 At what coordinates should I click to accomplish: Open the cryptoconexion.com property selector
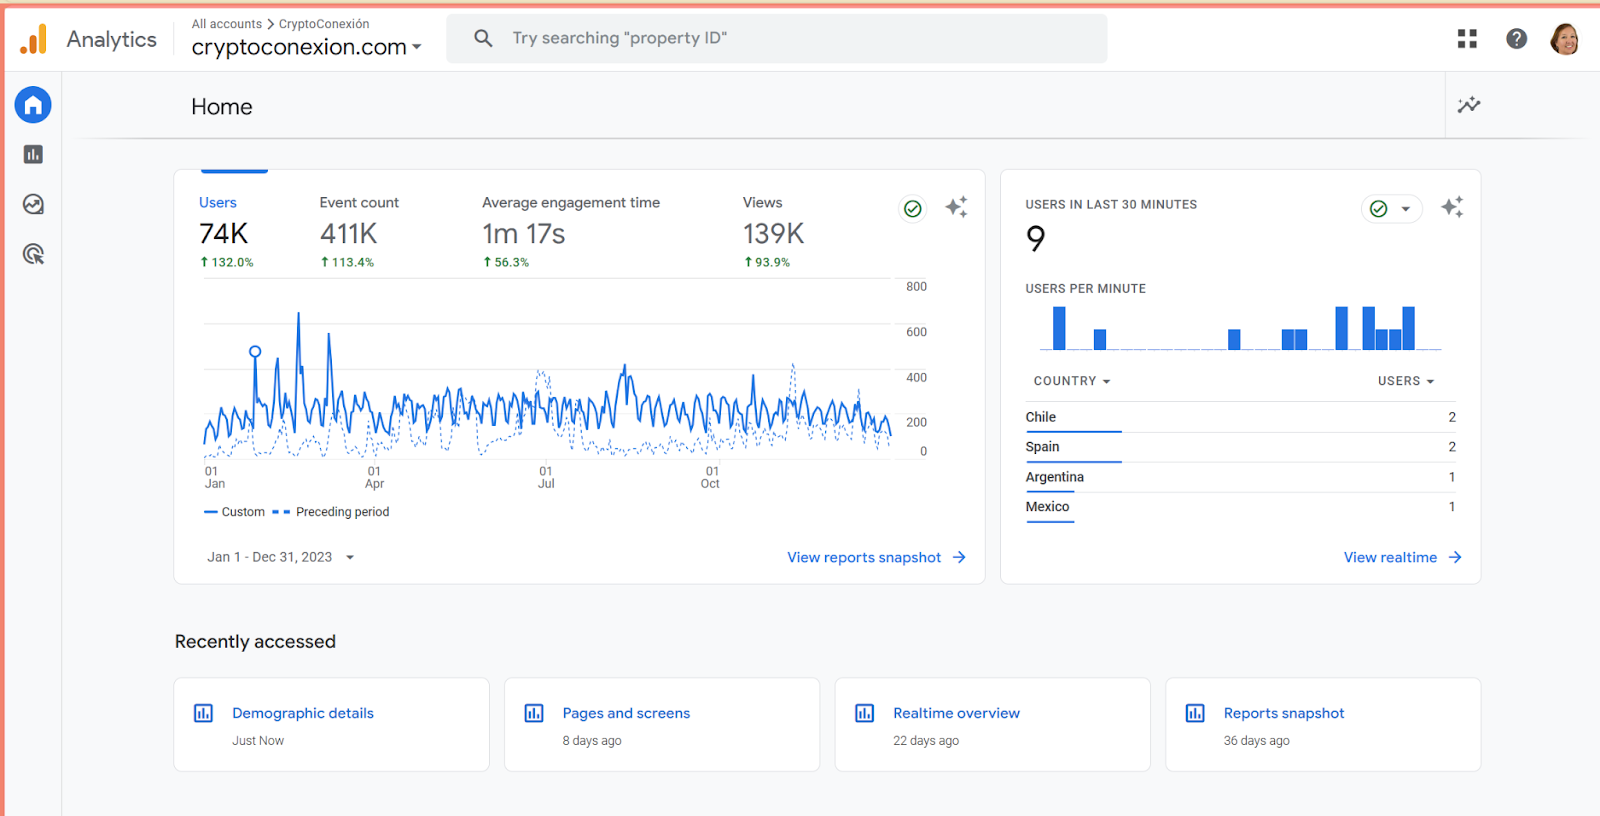coord(306,47)
